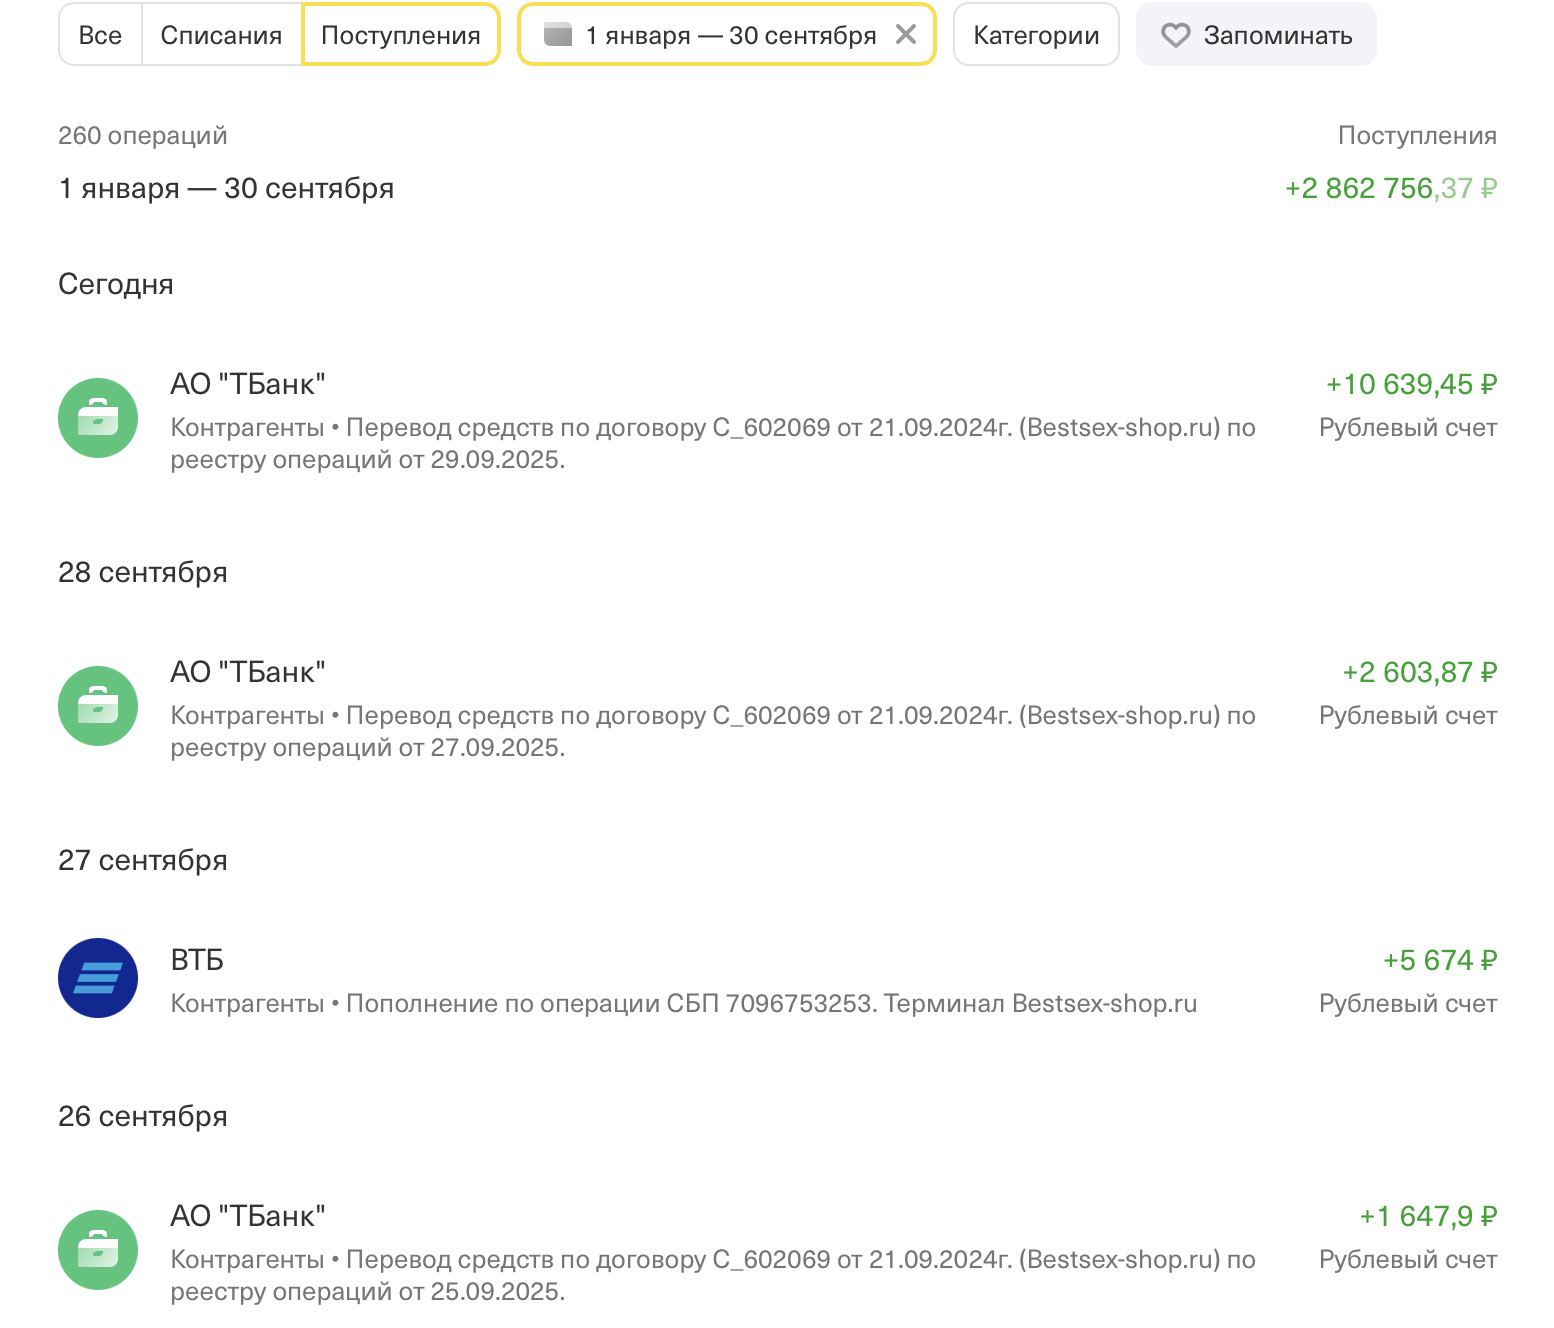This screenshot has height=1328, width=1554.
Task: Open the +2 603,87 ₽ transaction
Action: pyautogui.click(x=1419, y=673)
